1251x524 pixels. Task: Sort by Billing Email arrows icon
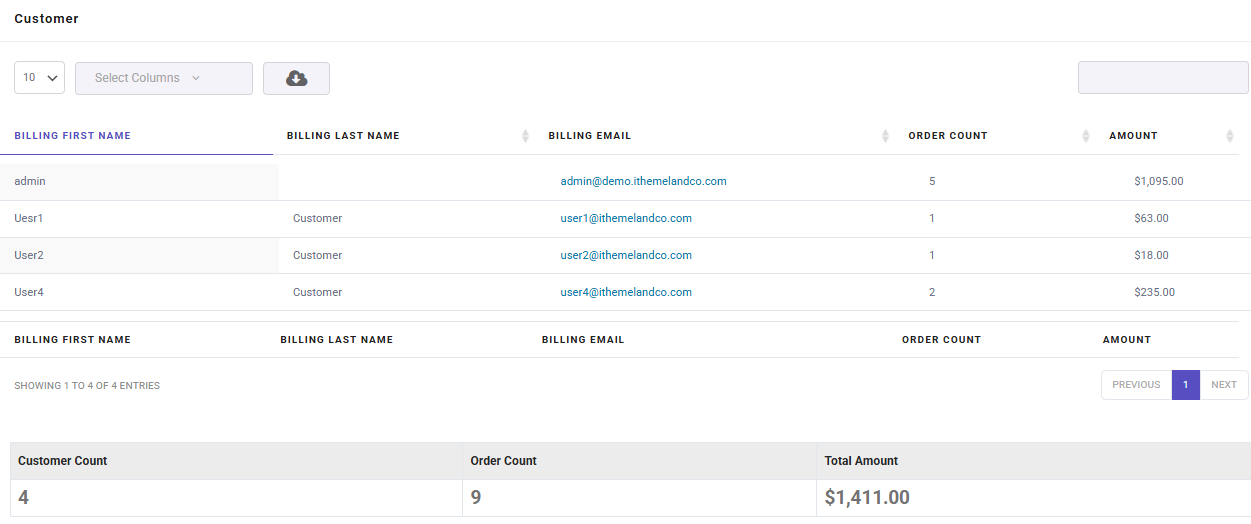click(x=885, y=136)
